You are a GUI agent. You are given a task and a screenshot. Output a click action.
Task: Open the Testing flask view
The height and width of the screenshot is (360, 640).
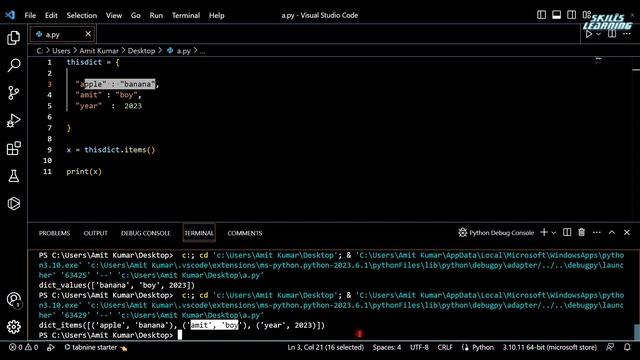point(13,176)
